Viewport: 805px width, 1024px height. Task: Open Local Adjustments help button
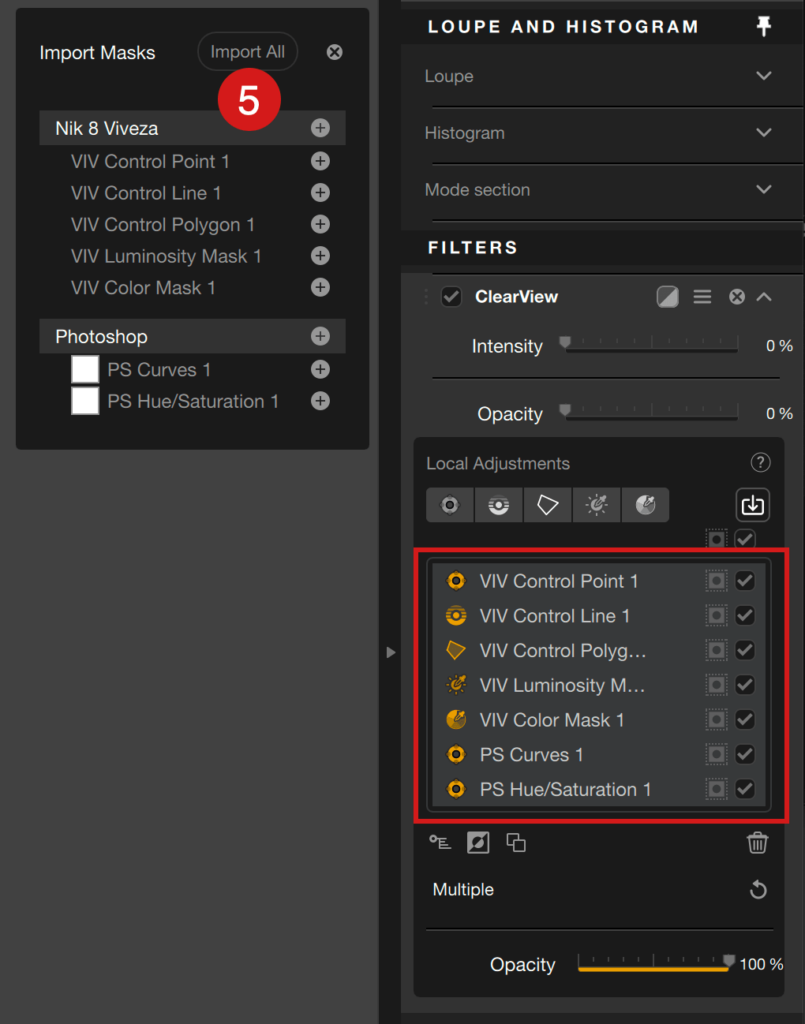[760, 463]
